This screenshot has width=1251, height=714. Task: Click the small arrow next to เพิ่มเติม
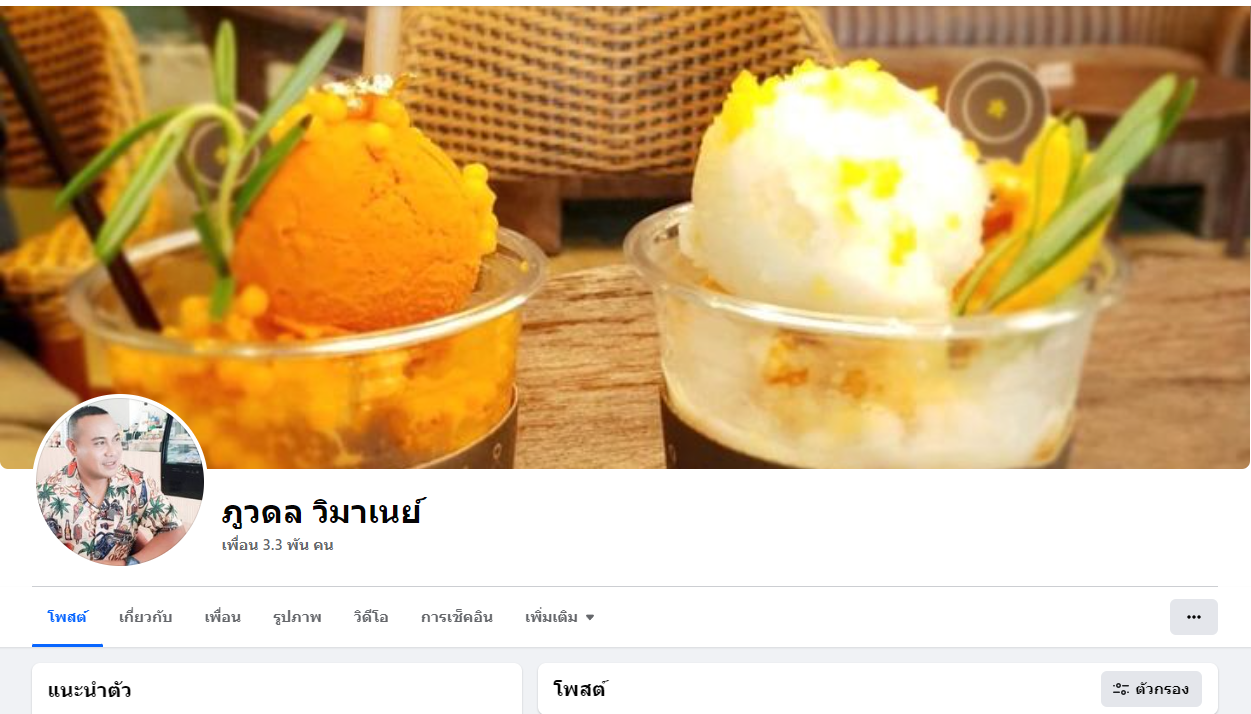pos(590,618)
